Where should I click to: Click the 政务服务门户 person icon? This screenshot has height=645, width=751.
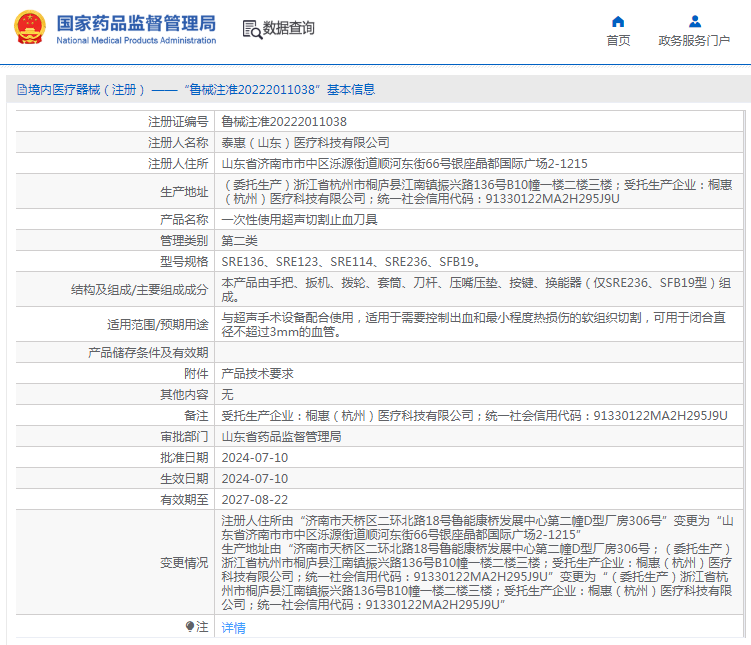click(694, 22)
